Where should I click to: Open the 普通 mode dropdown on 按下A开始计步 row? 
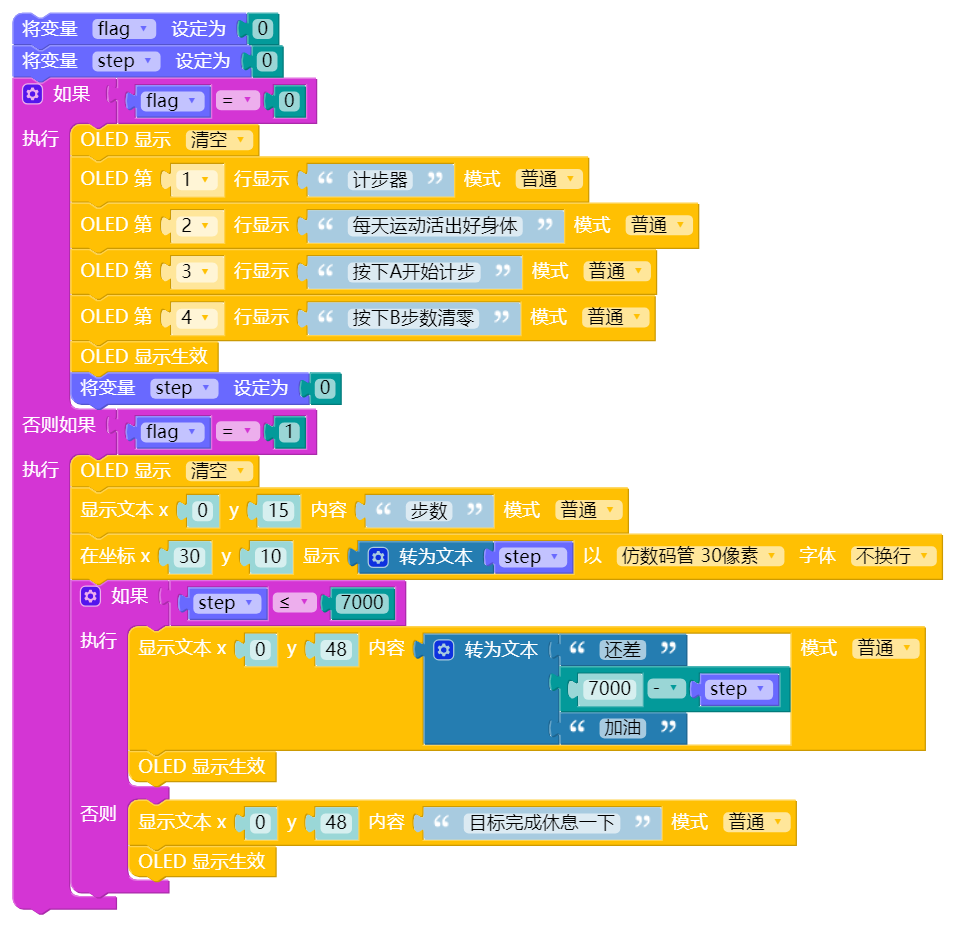[616, 271]
